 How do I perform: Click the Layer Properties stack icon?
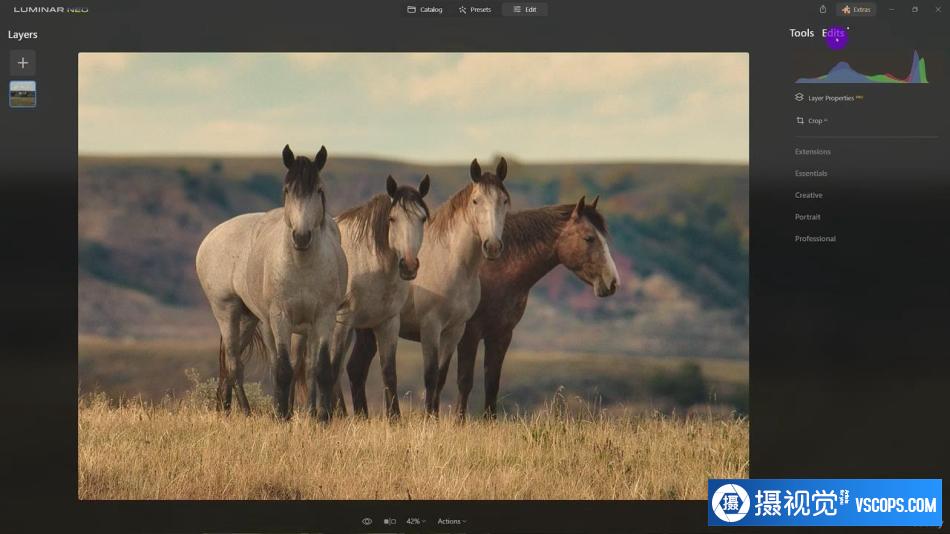(x=799, y=98)
